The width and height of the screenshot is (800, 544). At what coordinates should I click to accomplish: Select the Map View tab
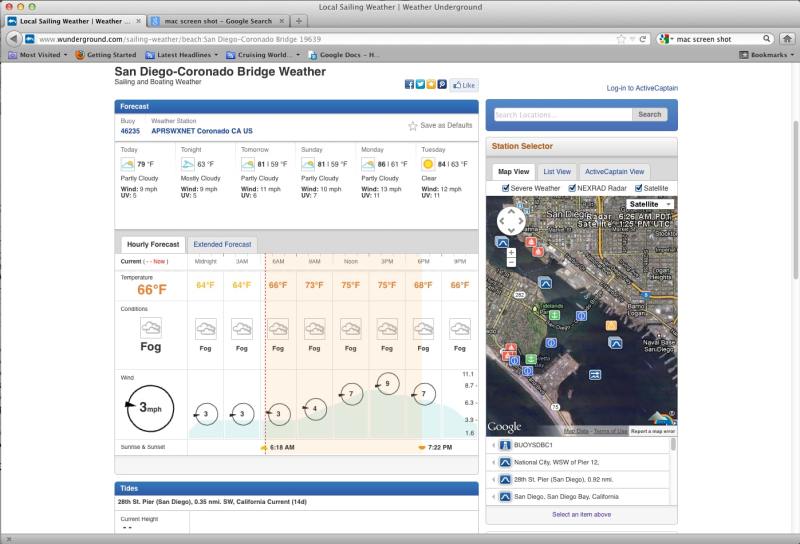(514, 172)
